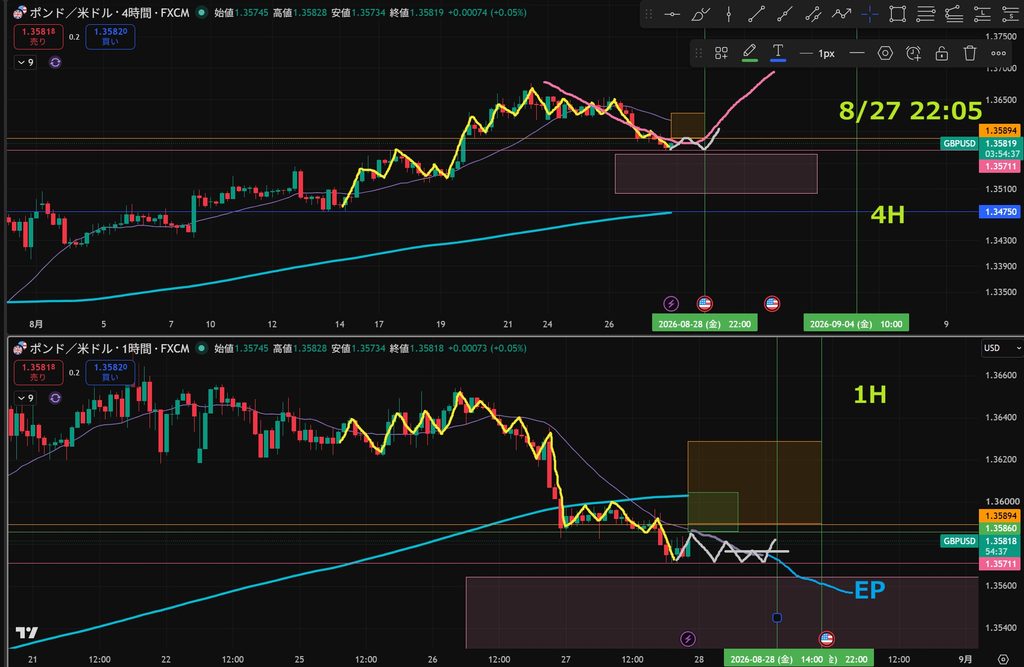Select the horizontal line drawing tool
This screenshot has height=667, width=1024.
click(672, 14)
